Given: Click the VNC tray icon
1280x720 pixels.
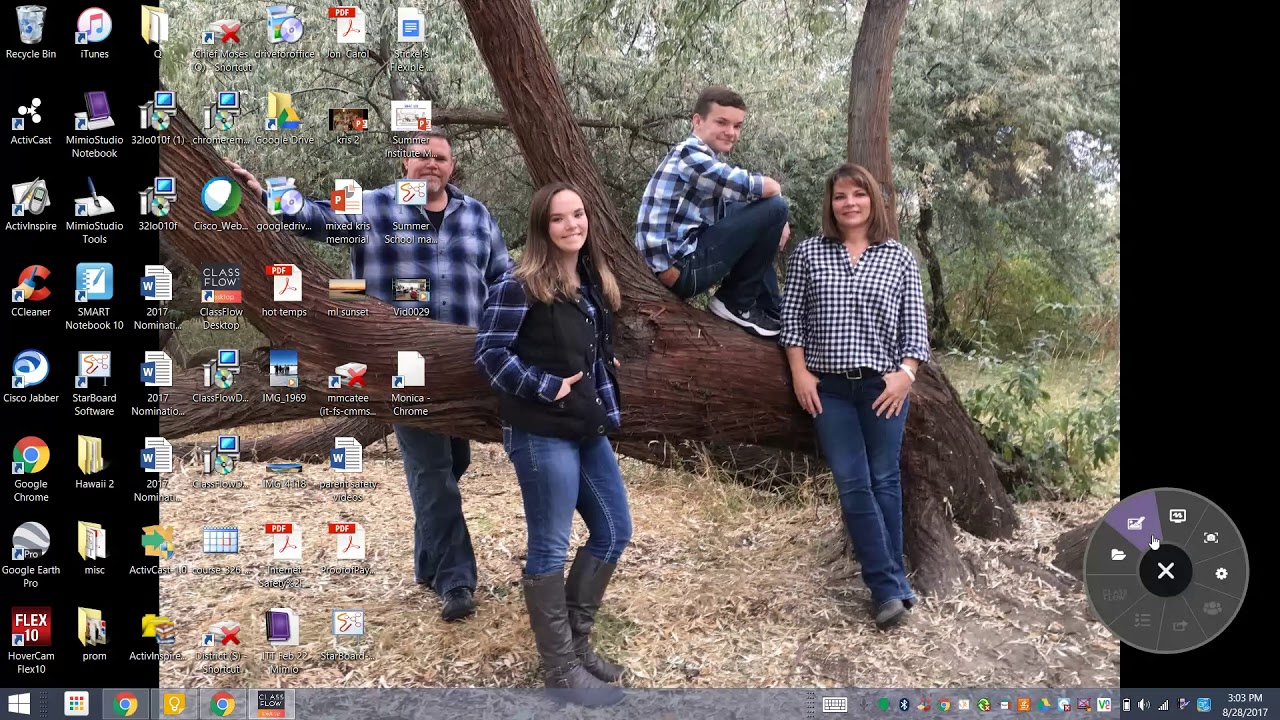Looking at the screenshot, I should (1104, 705).
